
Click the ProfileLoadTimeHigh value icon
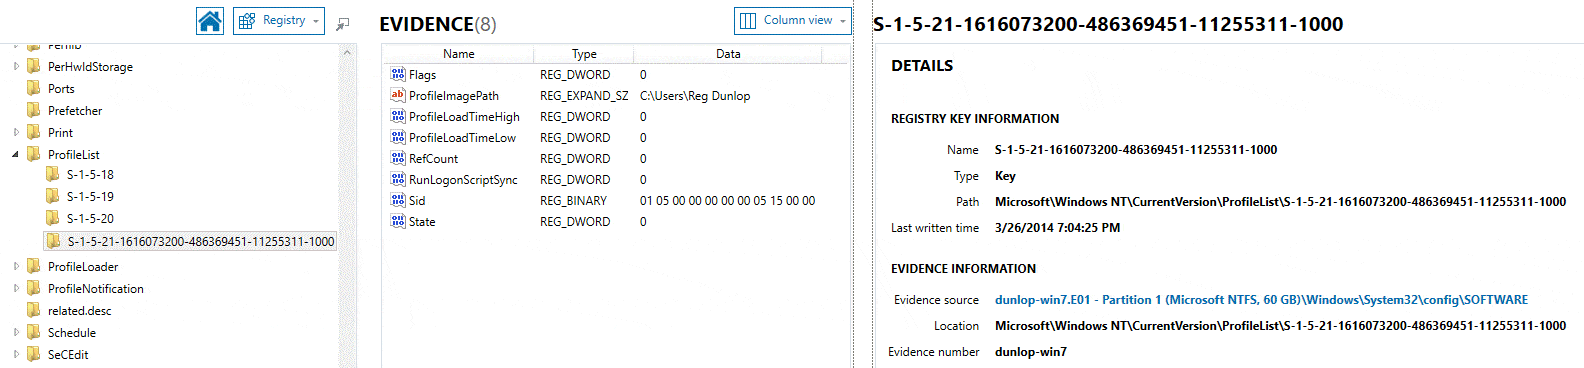point(398,116)
